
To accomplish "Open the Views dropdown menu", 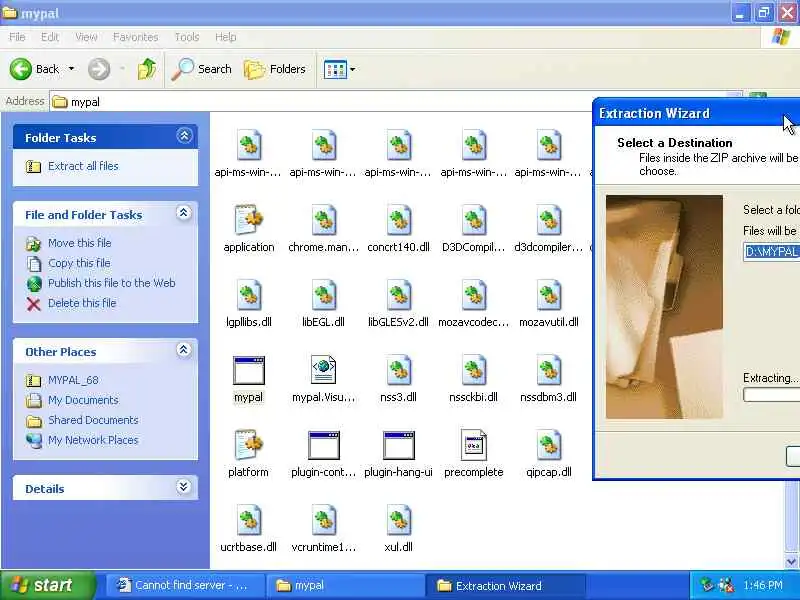I will 352,69.
